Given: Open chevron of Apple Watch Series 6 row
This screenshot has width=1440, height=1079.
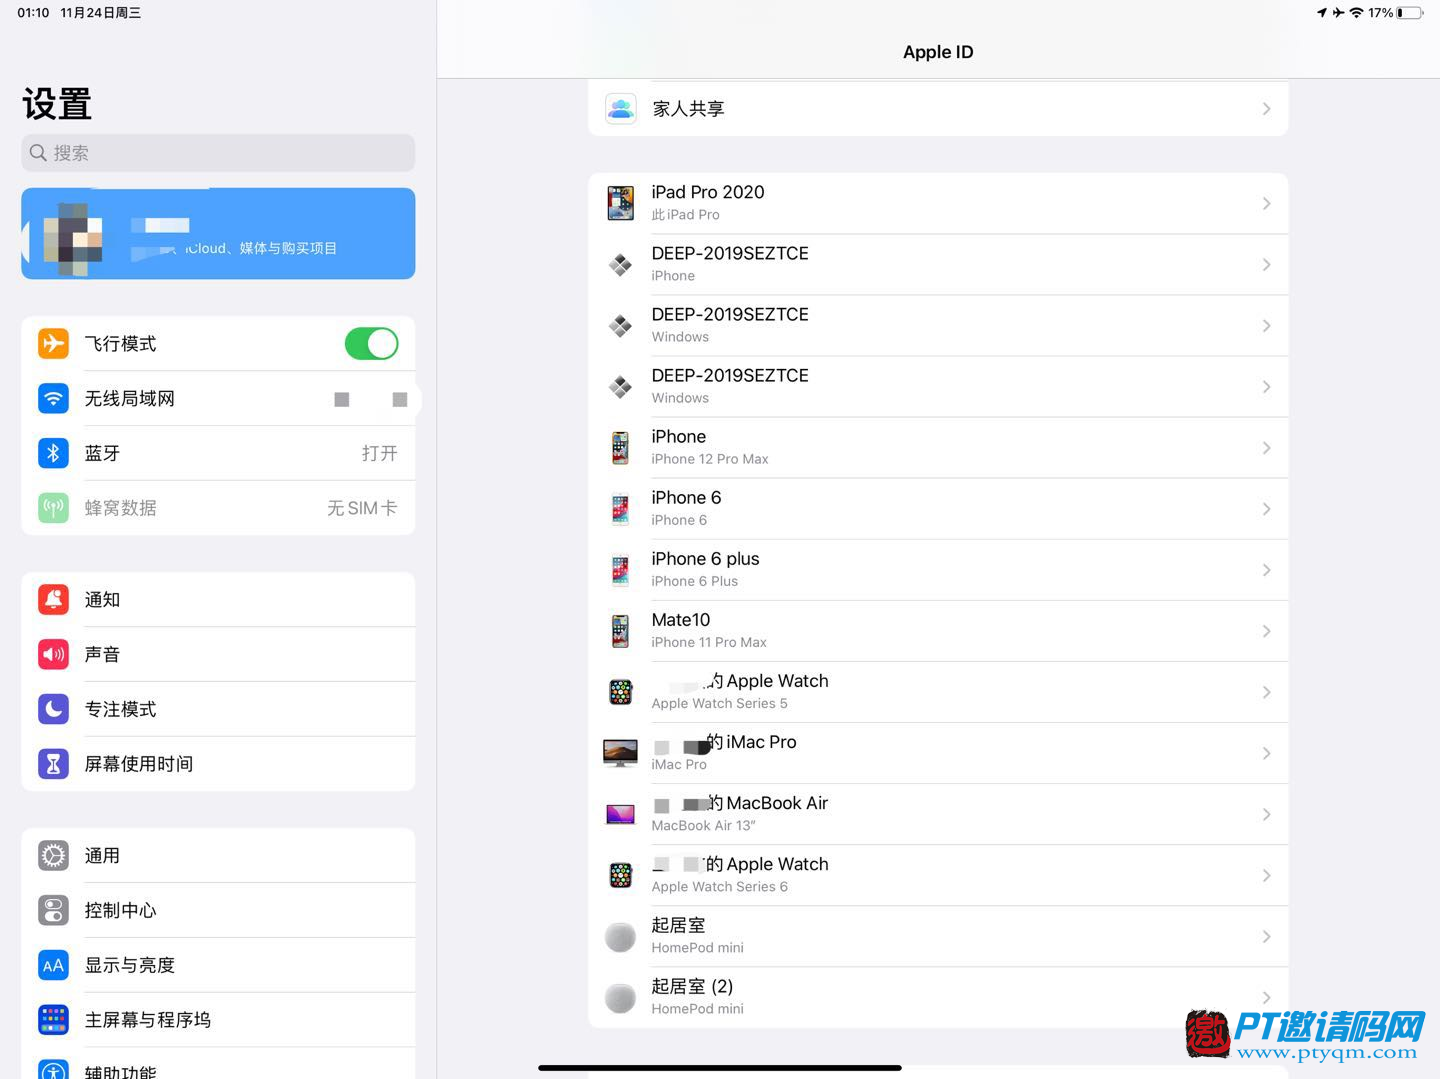Looking at the screenshot, I should pyautogui.click(x=1267, y=875).
